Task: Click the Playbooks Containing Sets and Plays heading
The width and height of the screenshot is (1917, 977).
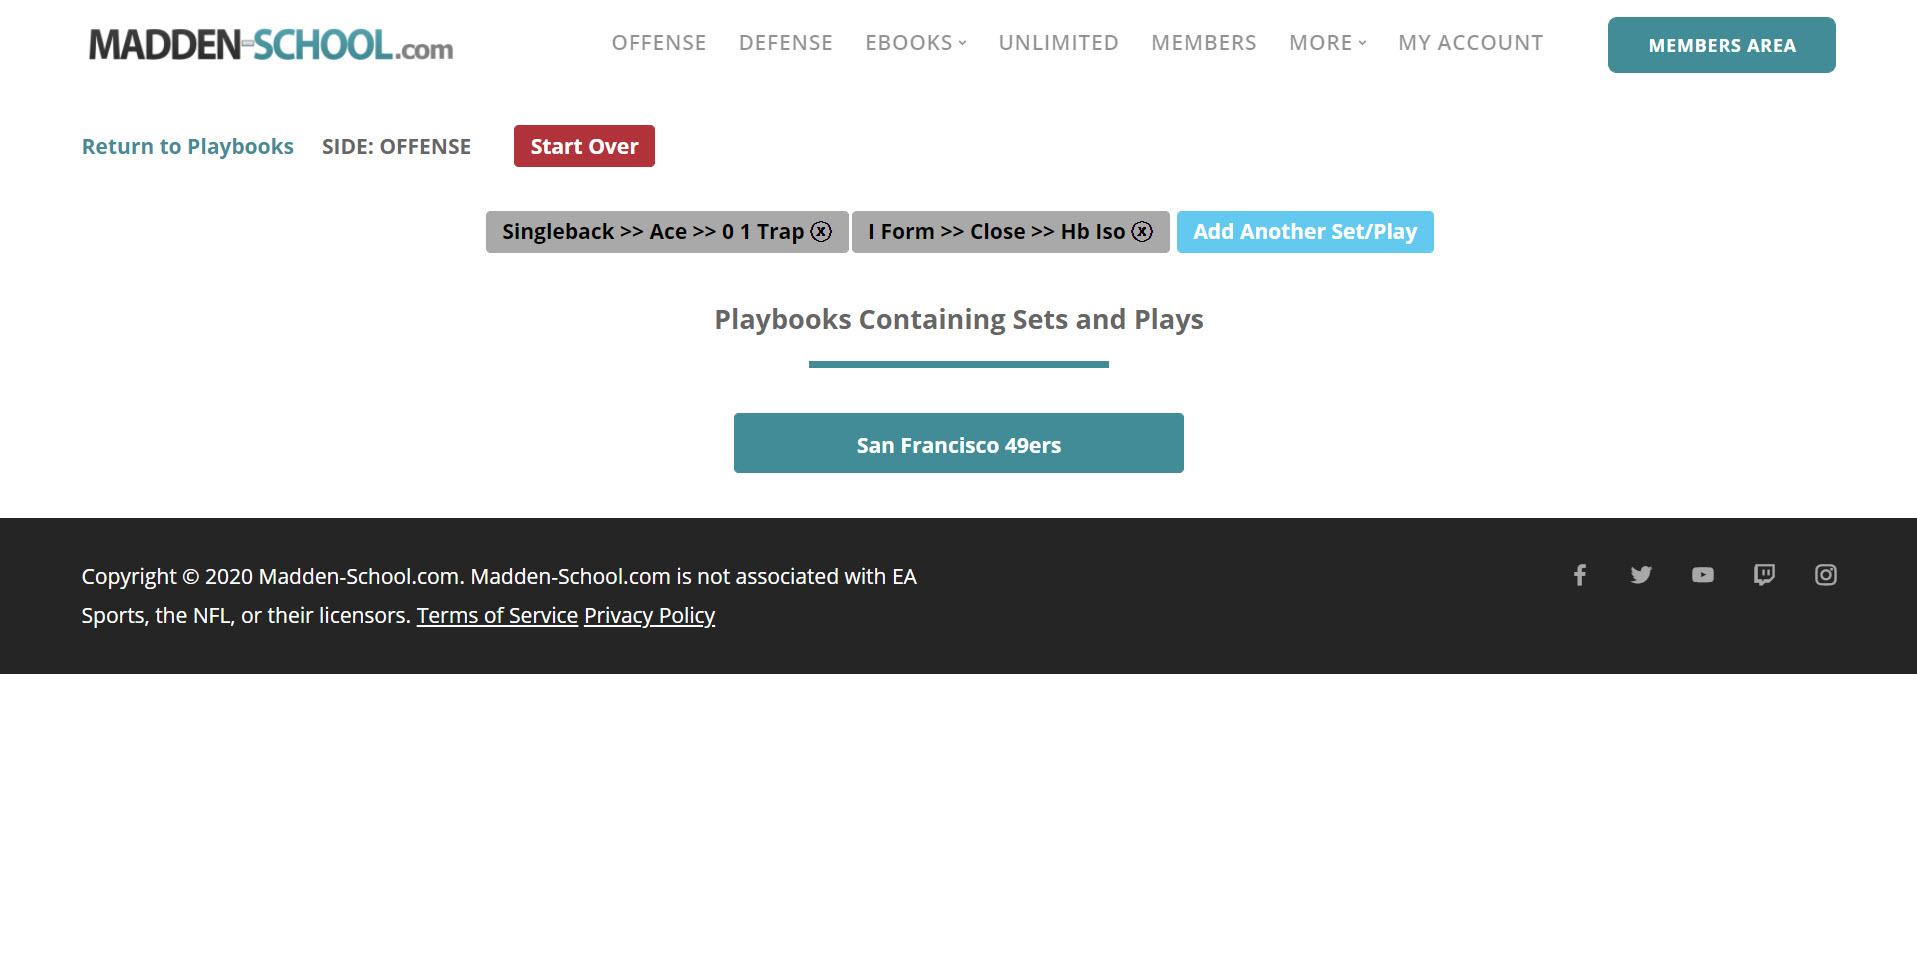Action: coord(959,319)
